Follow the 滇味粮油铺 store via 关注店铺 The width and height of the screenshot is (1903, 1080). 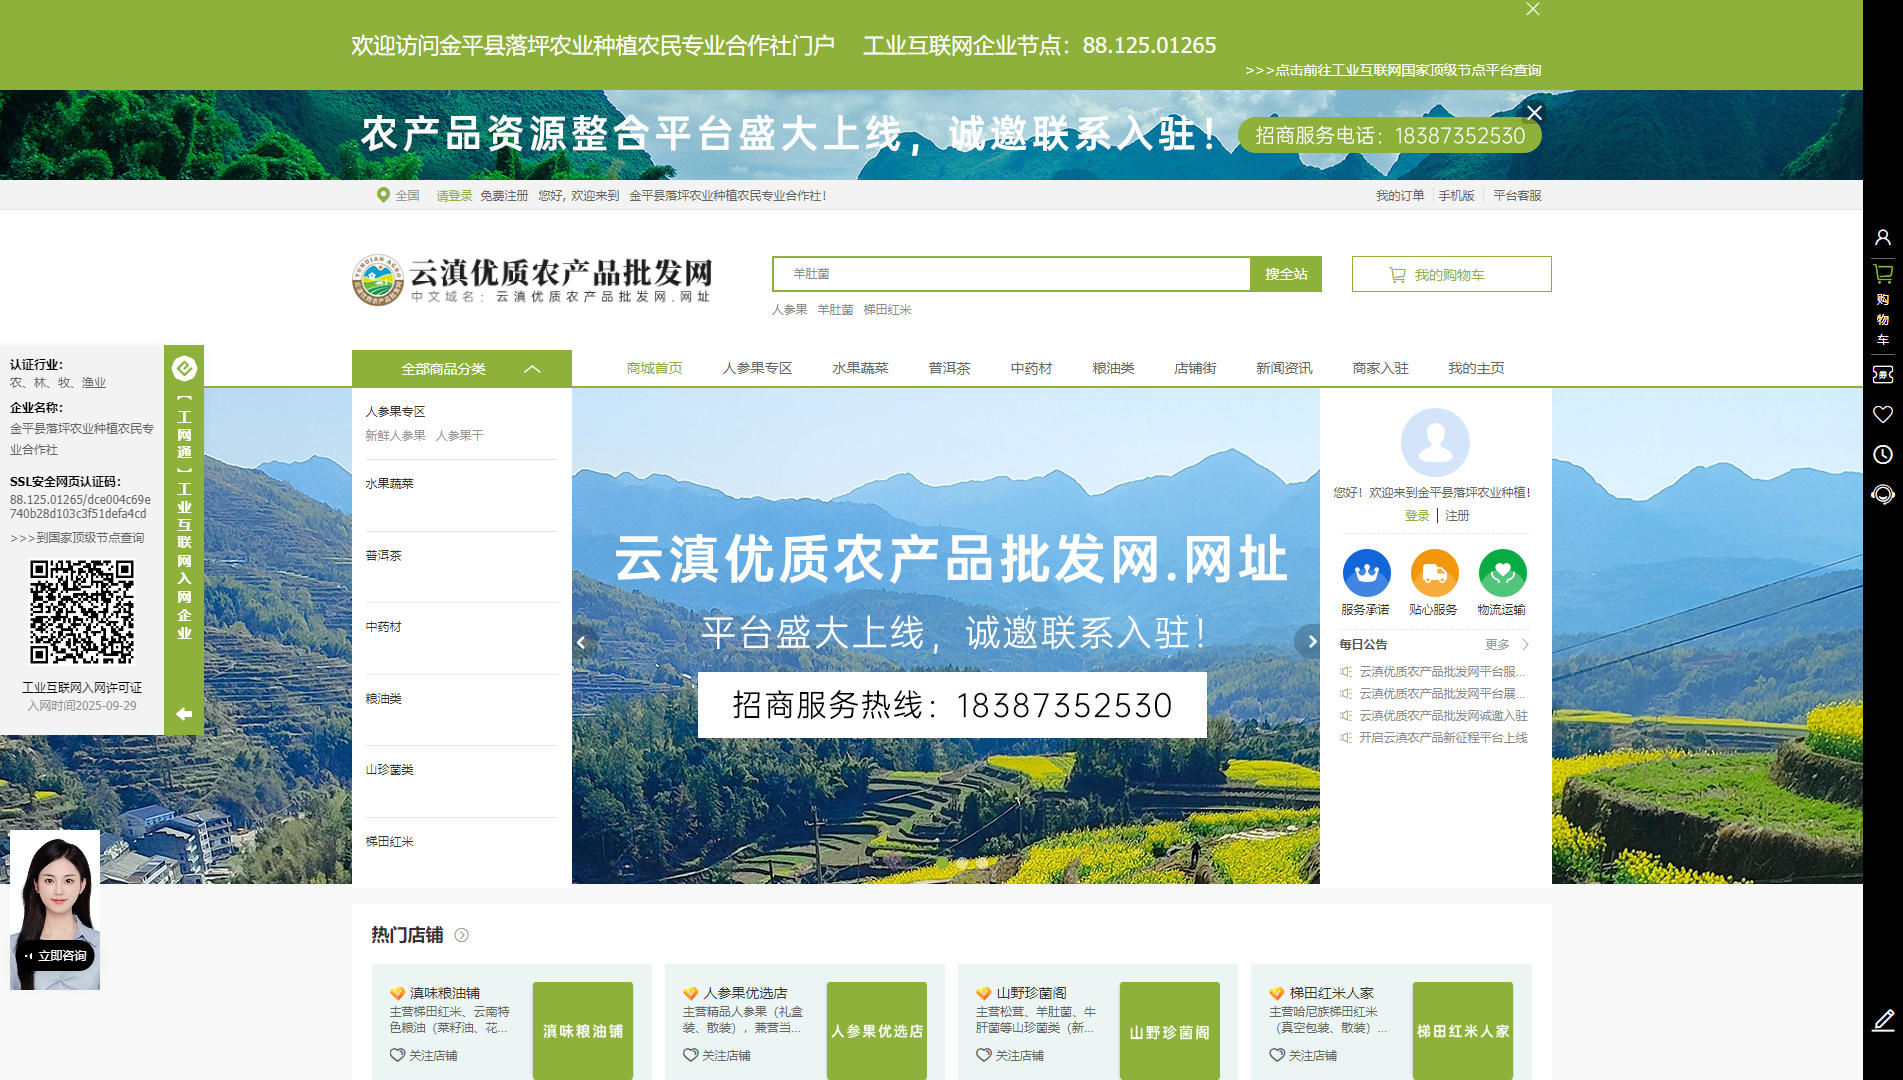point(424,1055)
